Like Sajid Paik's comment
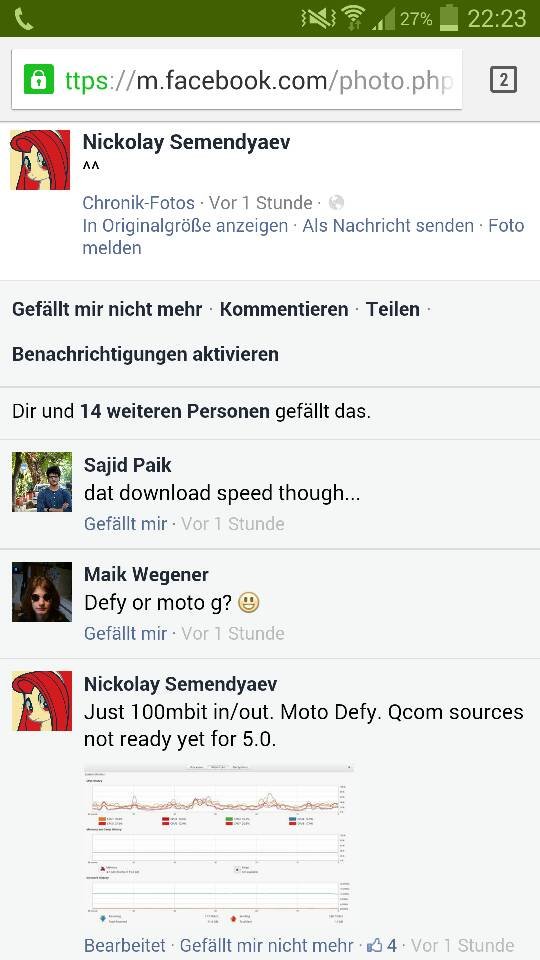540x960 pixels. [x=126, y=524]
